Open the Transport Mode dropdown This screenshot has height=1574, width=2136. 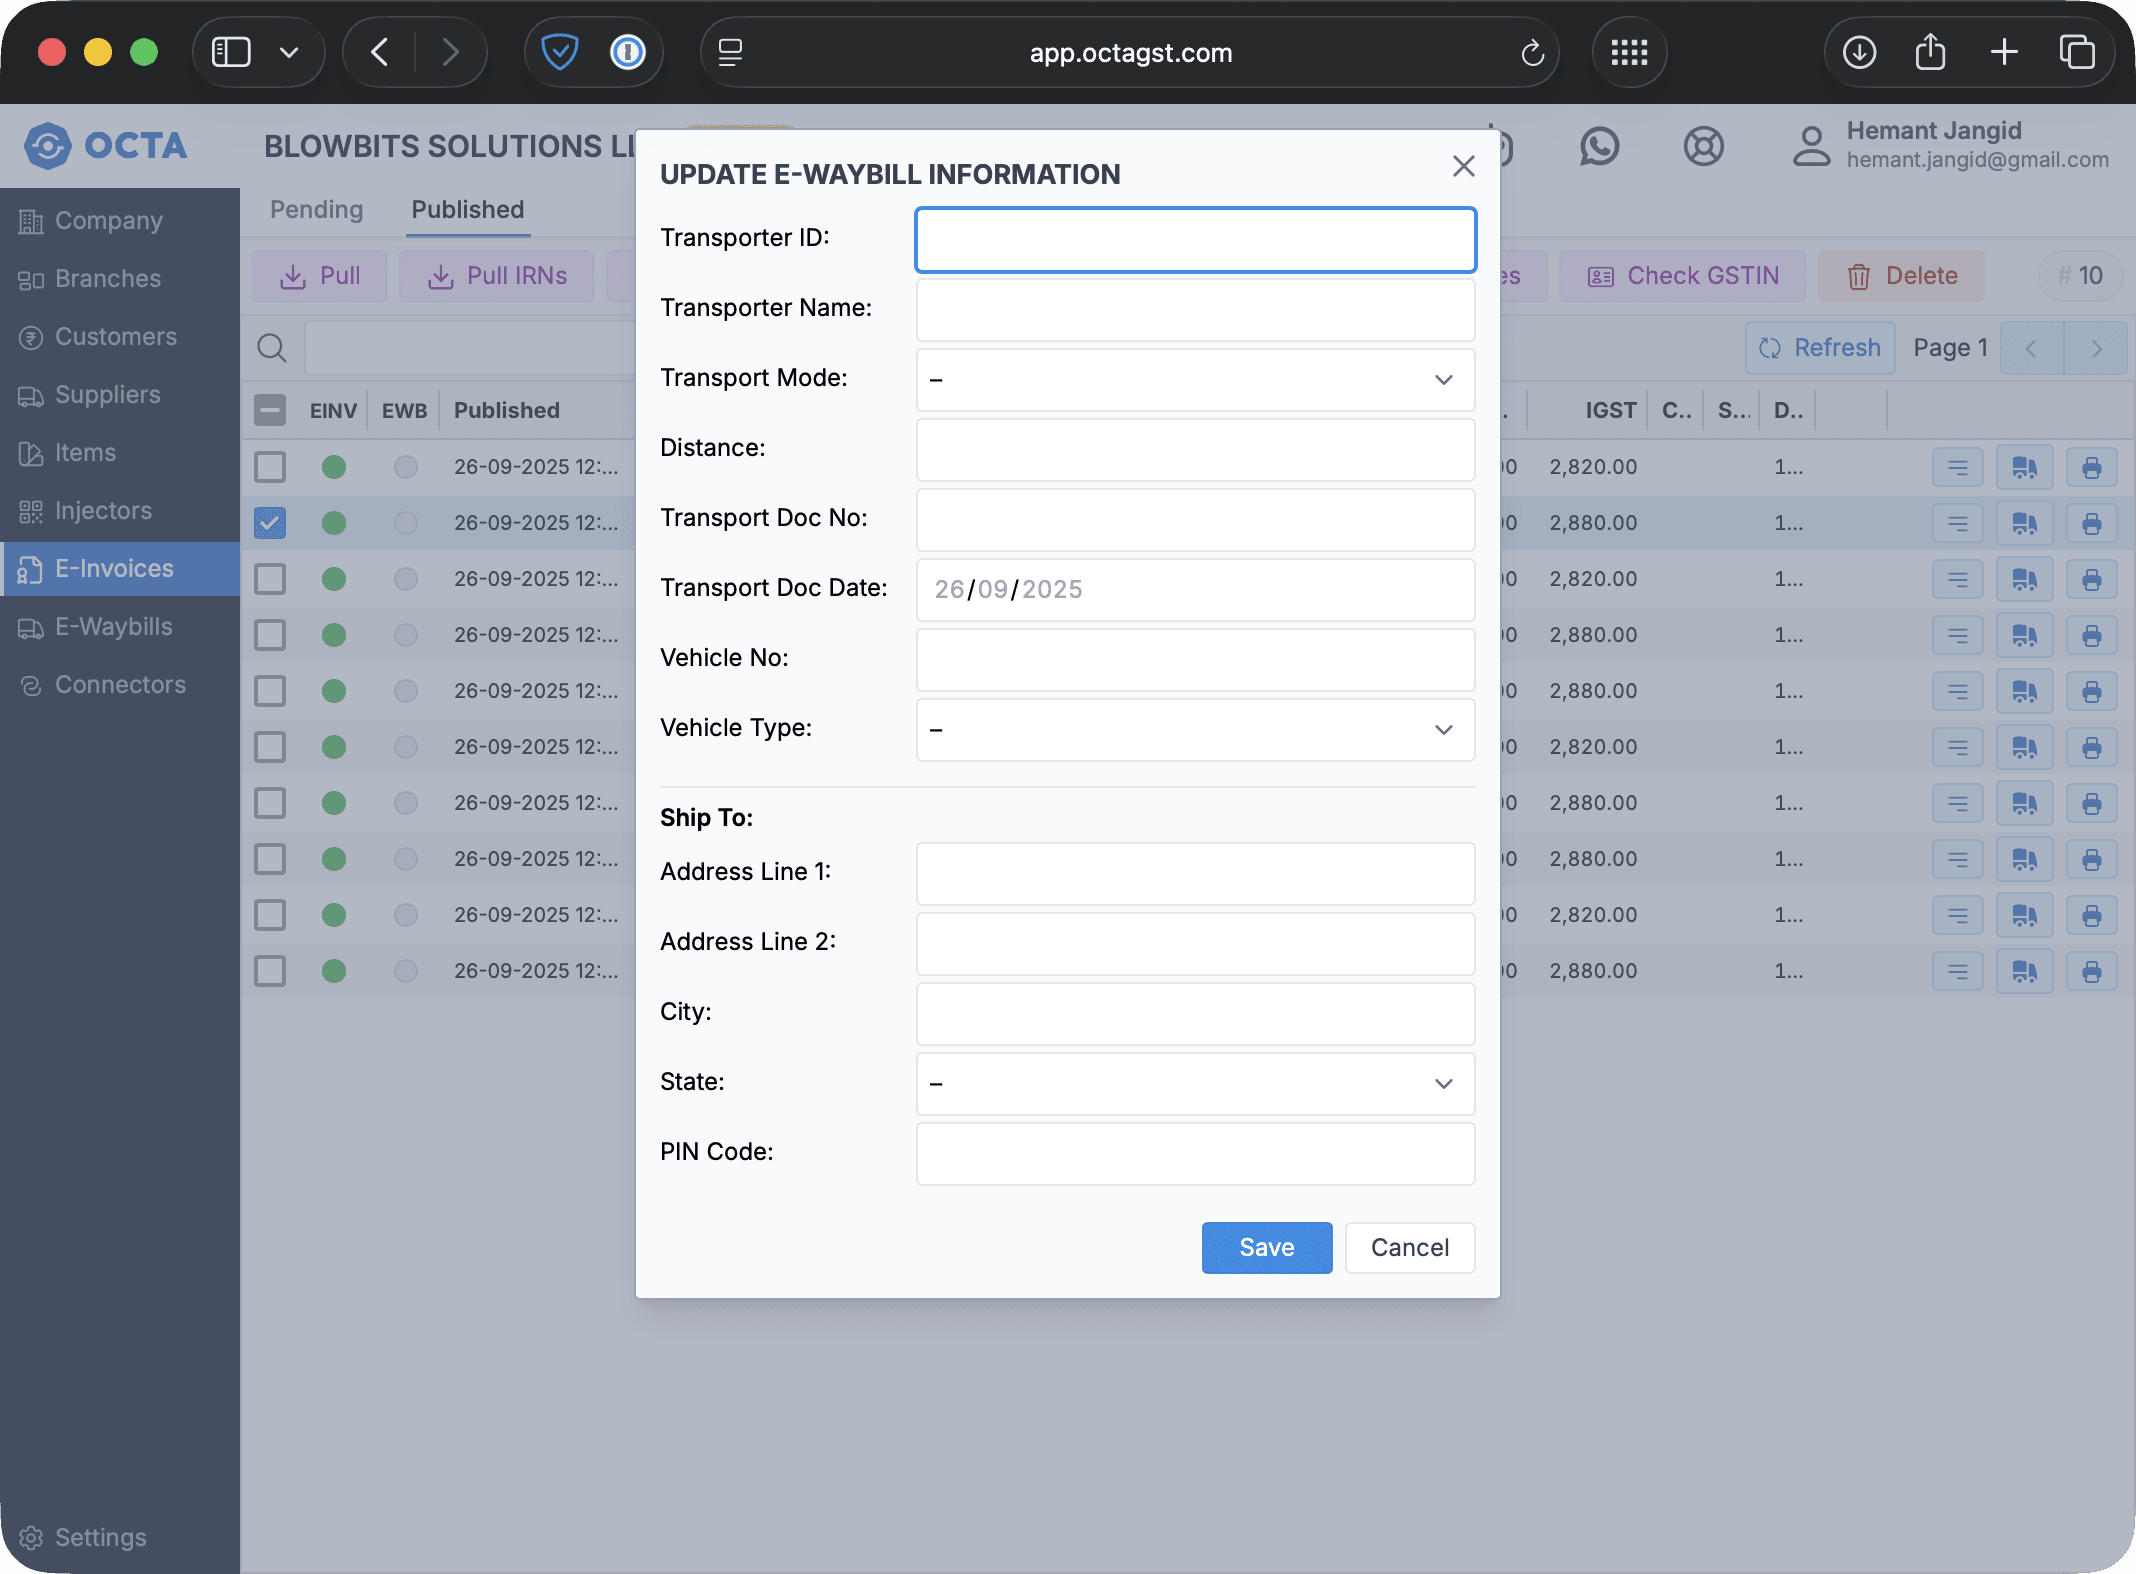pos(1195,380)
